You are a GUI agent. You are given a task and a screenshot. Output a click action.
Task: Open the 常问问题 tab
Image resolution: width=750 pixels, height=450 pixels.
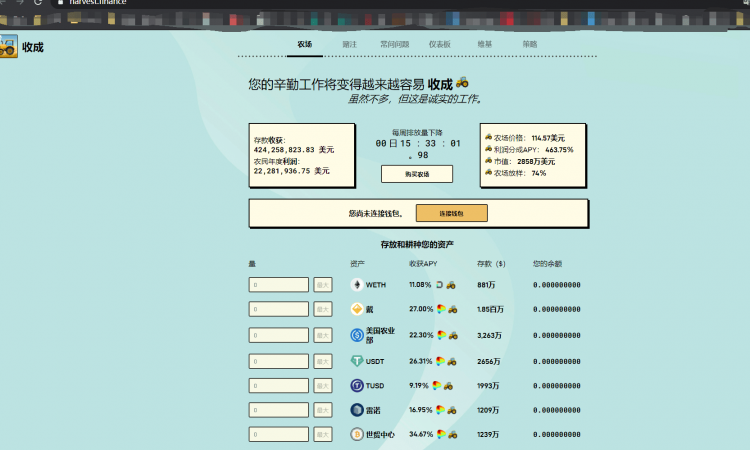coord(395,44)
